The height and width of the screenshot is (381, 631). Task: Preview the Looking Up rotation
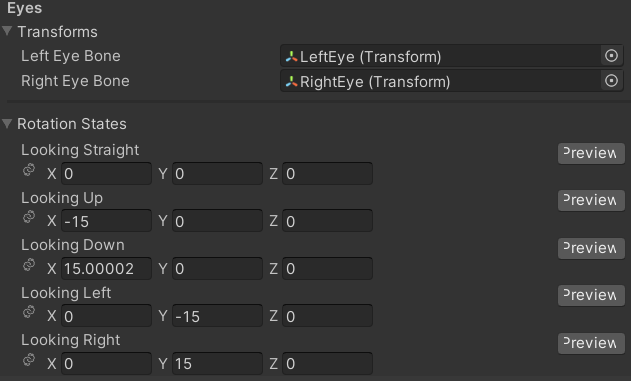591,200
